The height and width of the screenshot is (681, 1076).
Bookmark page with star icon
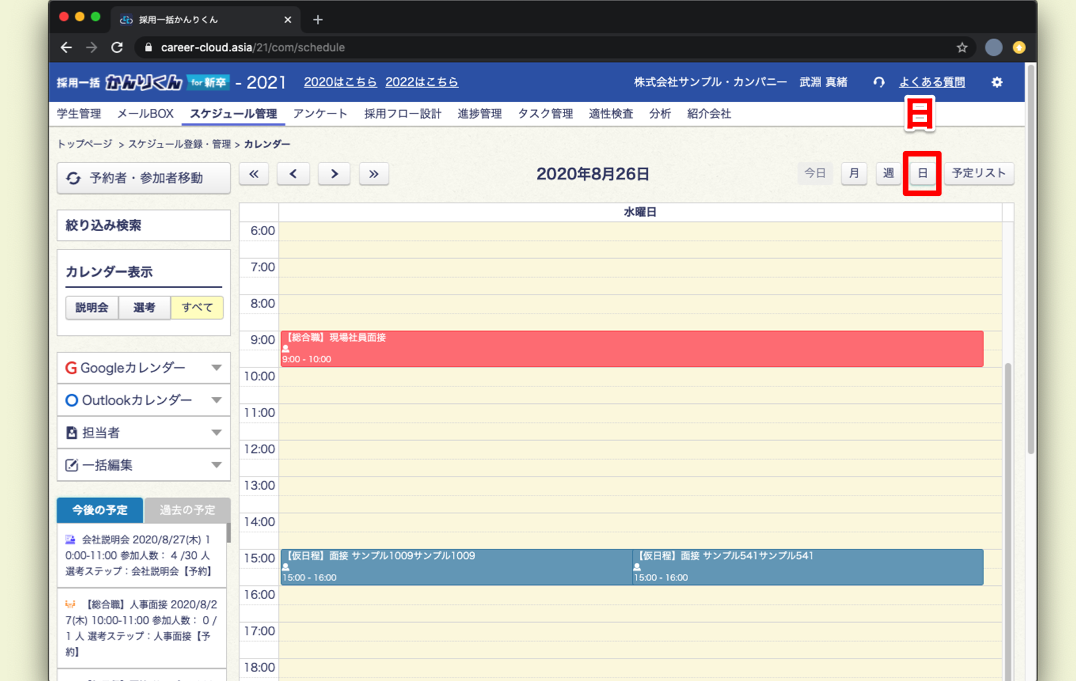(962, 47)
